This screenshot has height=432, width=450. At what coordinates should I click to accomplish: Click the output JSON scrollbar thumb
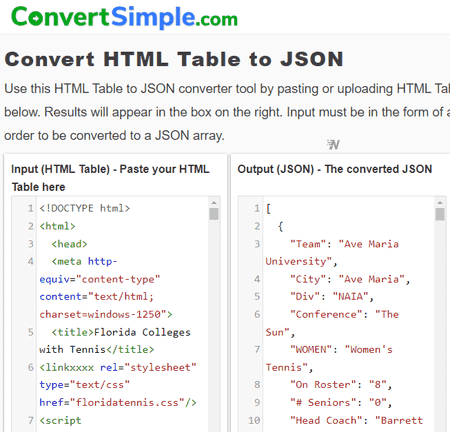[x=440, y=214]
